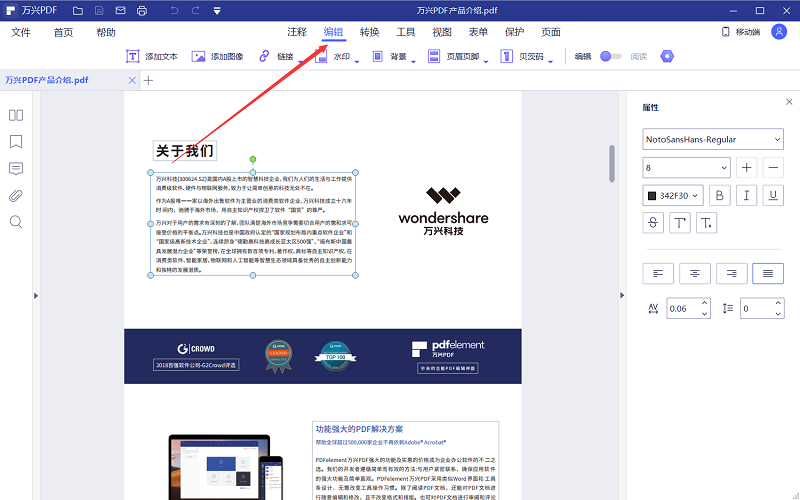Image resolution: width=800 pixels, height=500 pixels.
Task: Close the 属性 properties panel
Action: (x=789, y=102)
